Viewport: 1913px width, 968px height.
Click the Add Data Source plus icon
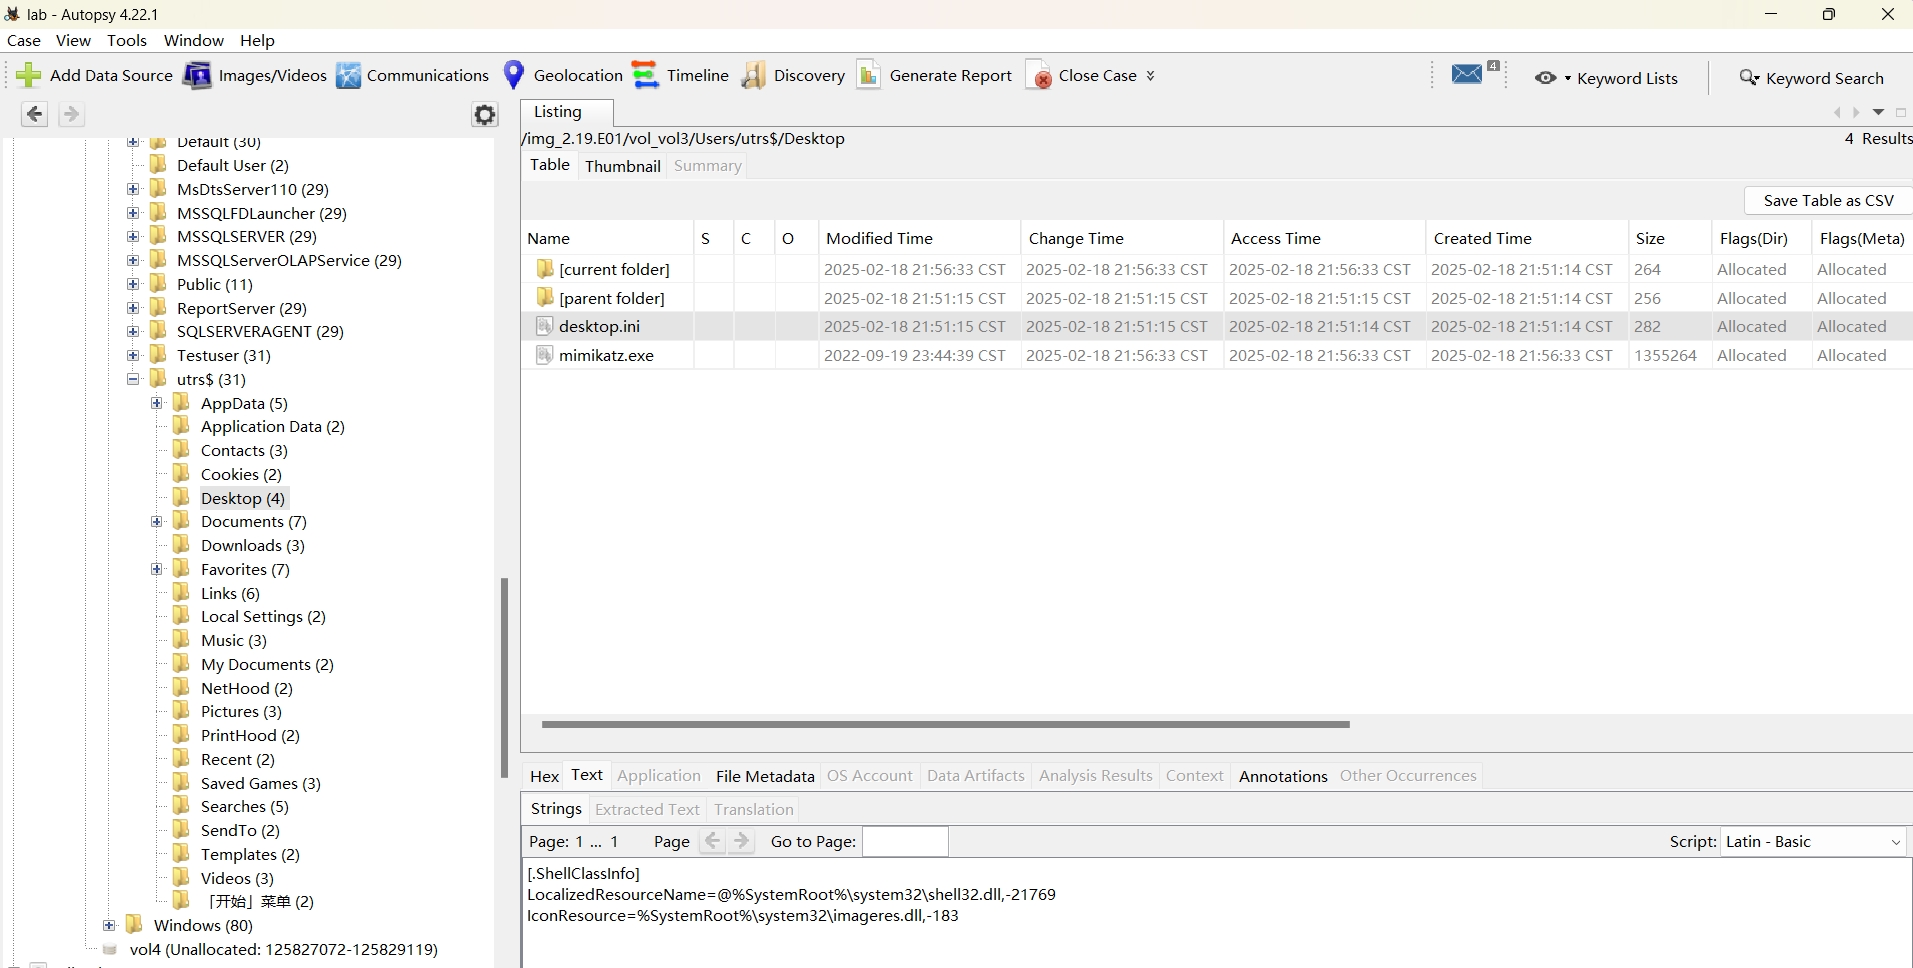click(29, 75)
